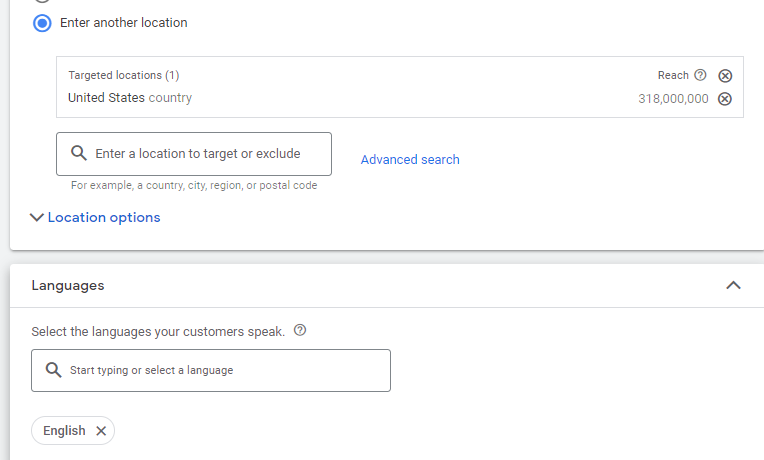Select the Enter another location radio button

click(42, 23)
